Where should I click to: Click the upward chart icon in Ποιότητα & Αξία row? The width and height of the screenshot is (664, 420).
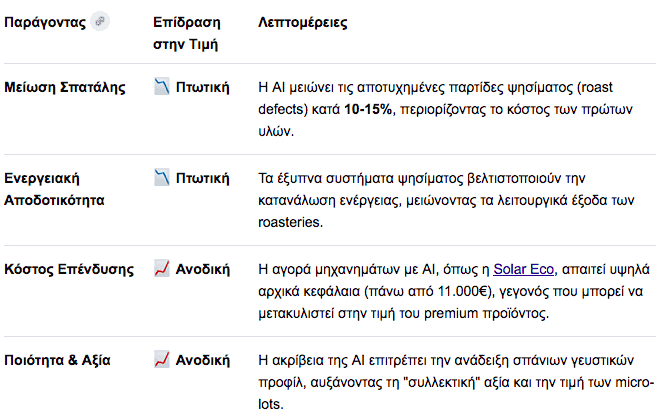pyautogui.click(x=162, y=360)
